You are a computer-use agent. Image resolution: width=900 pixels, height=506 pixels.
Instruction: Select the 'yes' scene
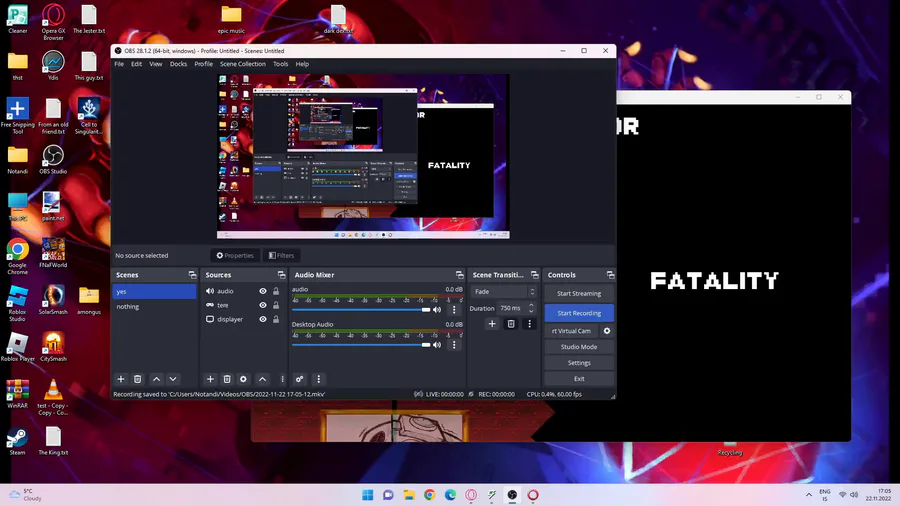coord(154,292)
